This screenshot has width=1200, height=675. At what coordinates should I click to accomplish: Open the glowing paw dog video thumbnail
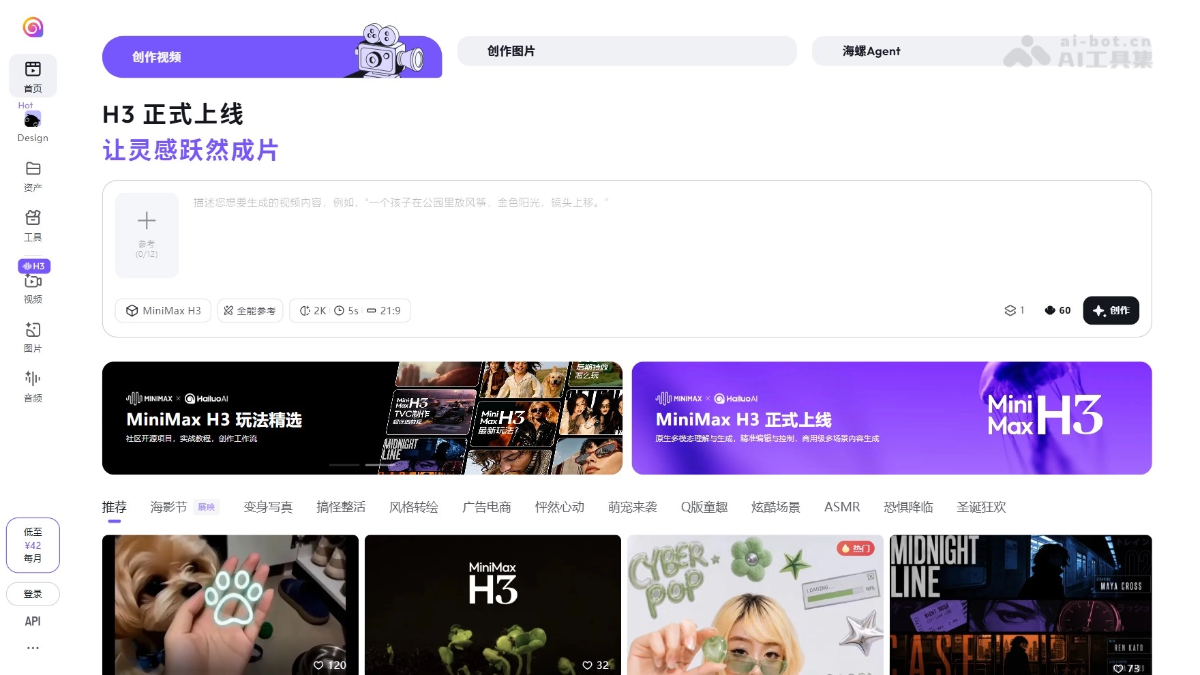point(230,605)
